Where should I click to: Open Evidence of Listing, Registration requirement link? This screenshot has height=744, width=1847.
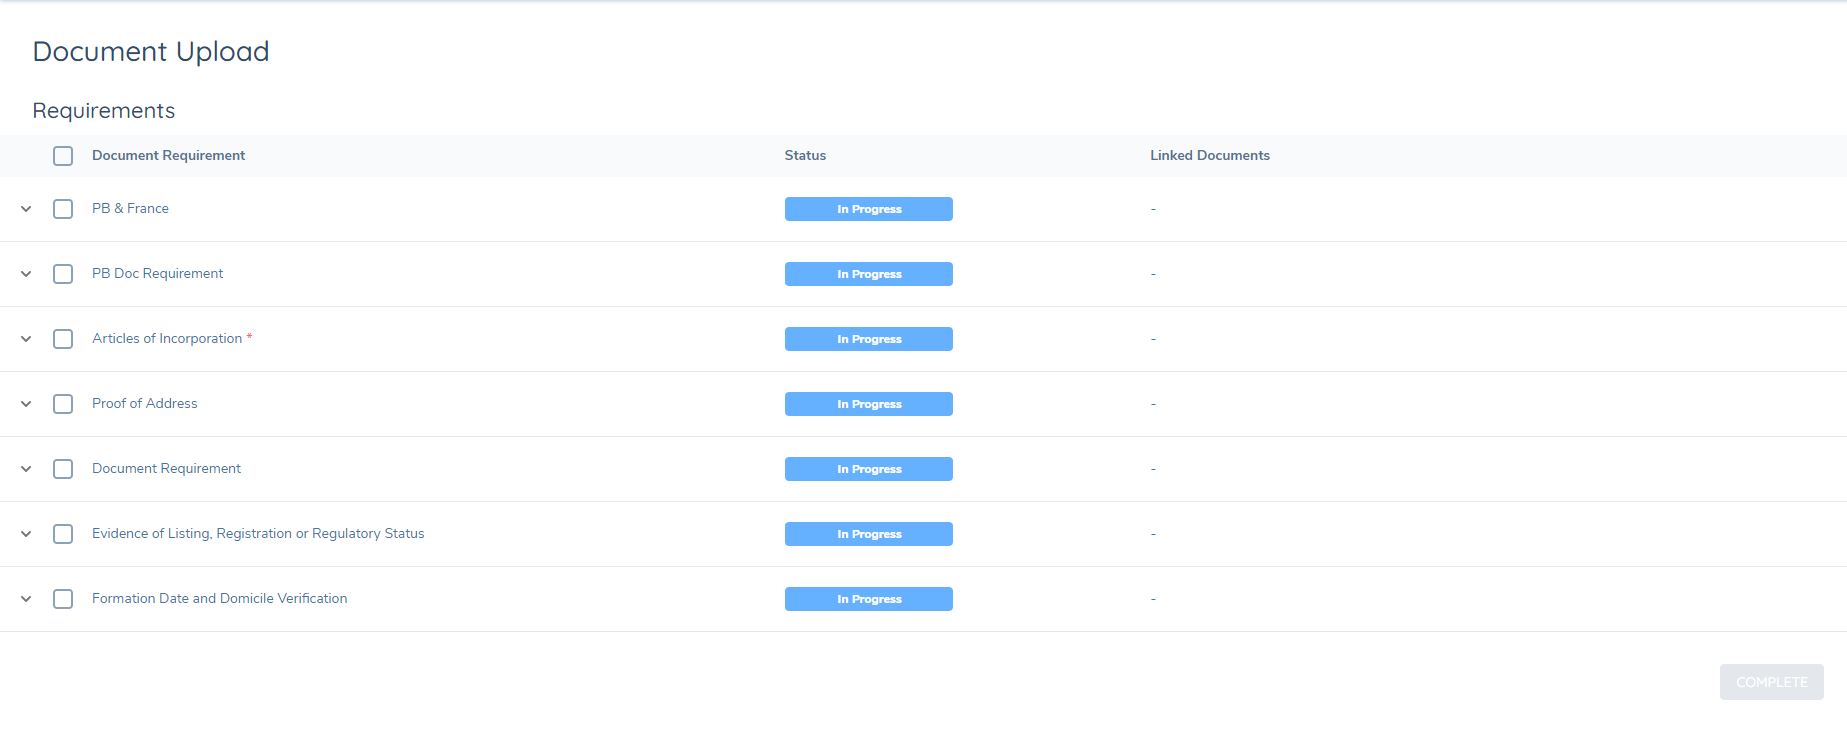tap(258, 533)
